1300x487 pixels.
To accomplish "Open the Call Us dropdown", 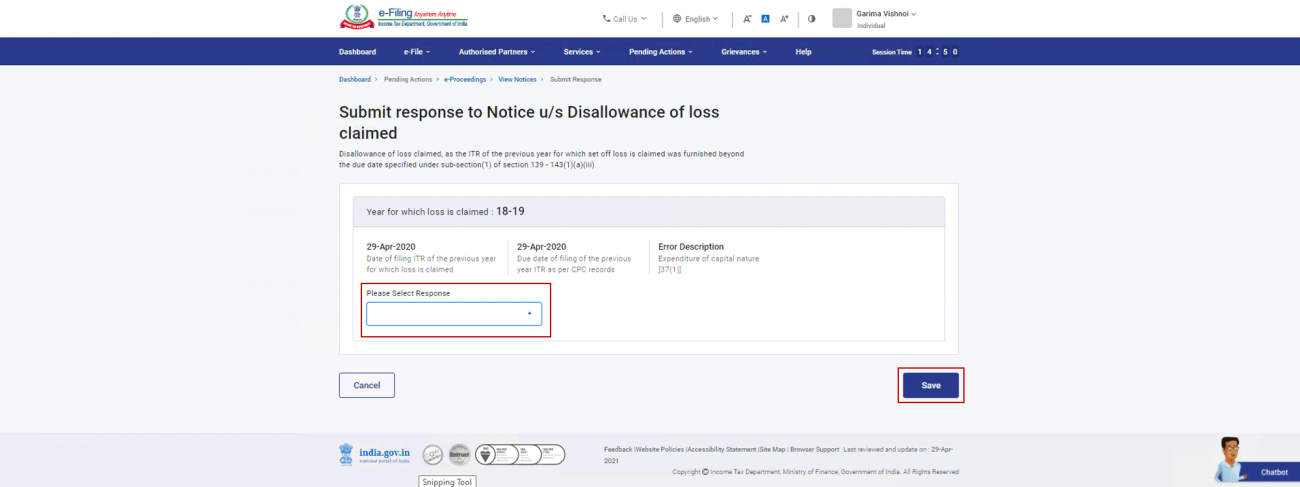I will point(624,19).
